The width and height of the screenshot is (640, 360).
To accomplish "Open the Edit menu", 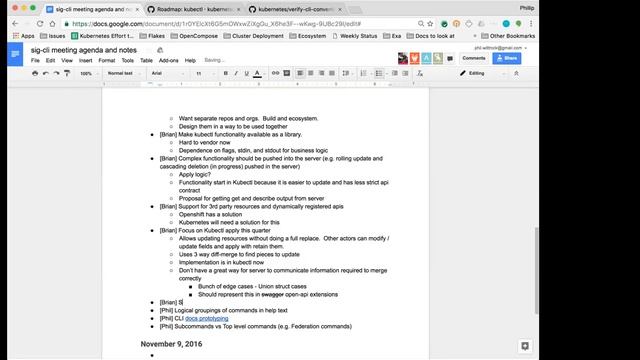I will tap(50, 60).
